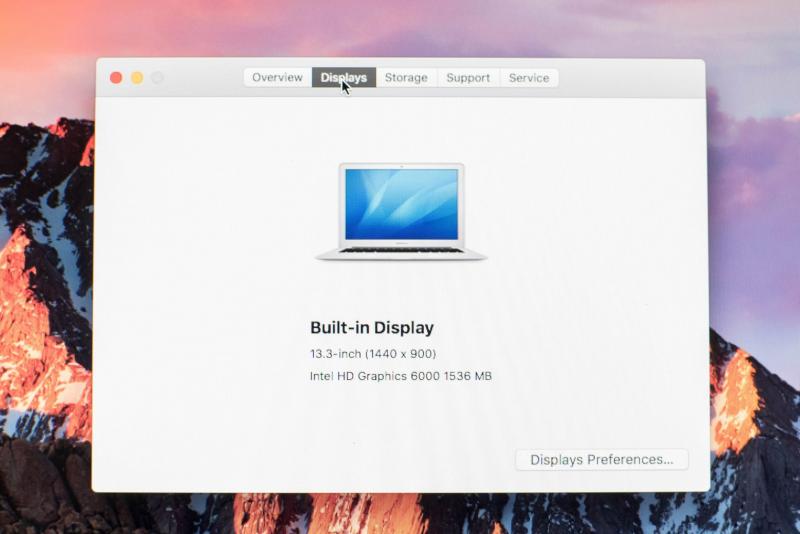Switch to the Overview tab
The height and width of the screenshot is (534, 800).
277,78
